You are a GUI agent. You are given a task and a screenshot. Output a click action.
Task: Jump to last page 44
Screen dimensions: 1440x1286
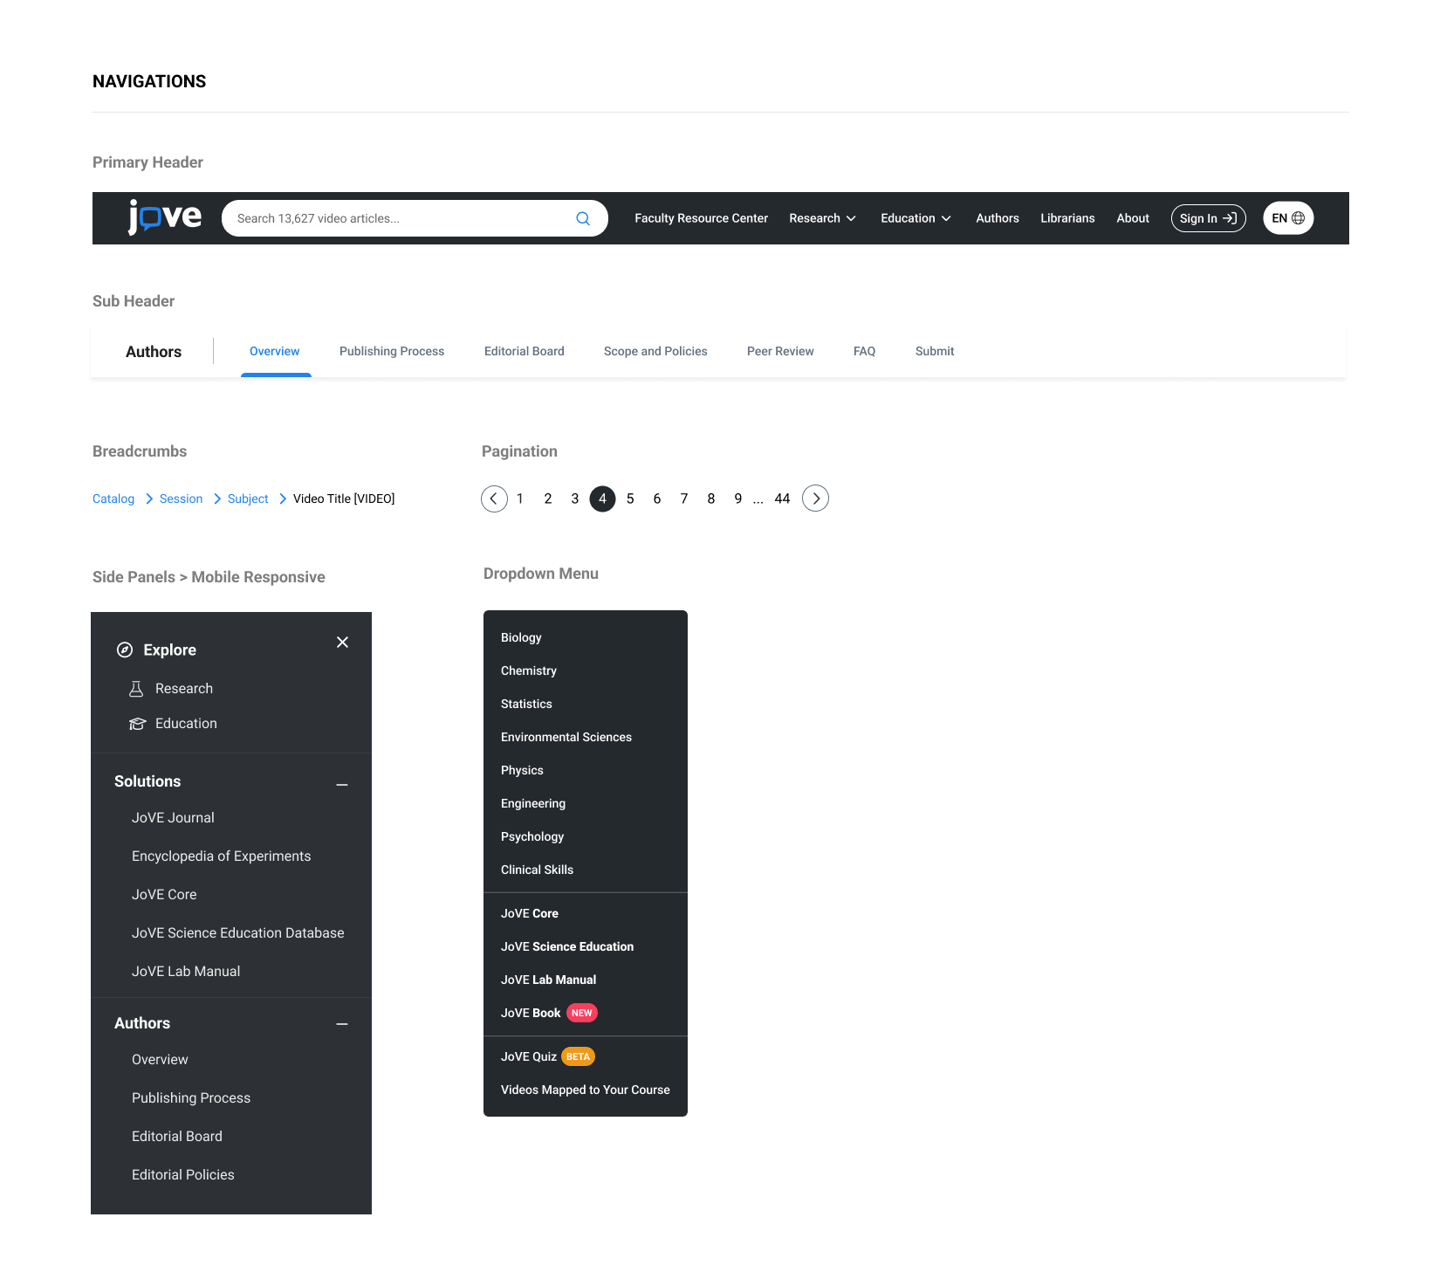(x=782, y=499)
